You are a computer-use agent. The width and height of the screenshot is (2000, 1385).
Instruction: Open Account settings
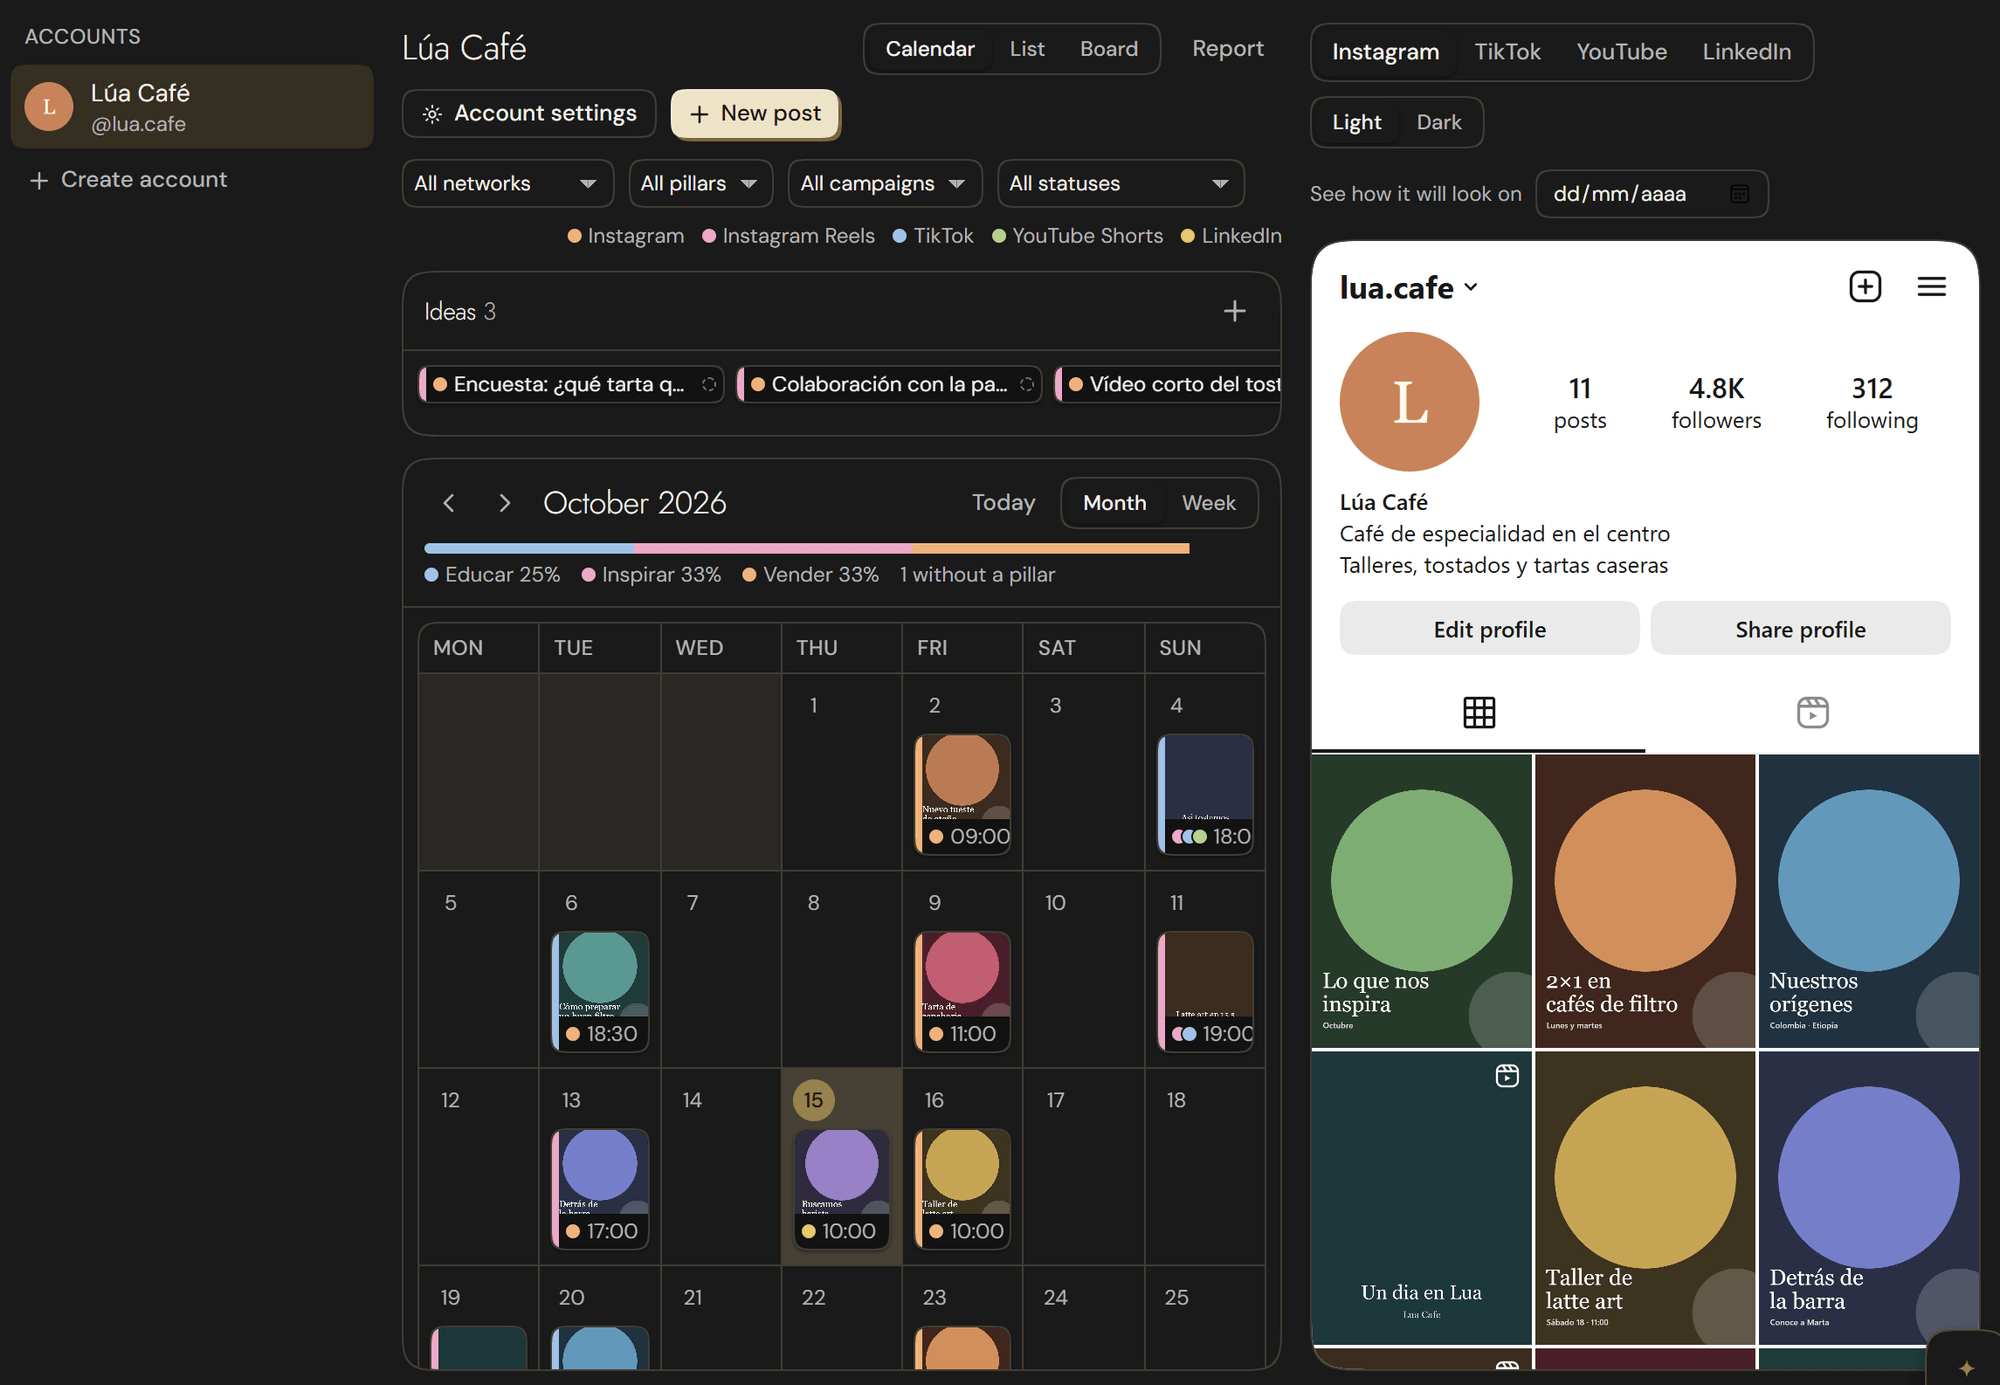point(529,114)
